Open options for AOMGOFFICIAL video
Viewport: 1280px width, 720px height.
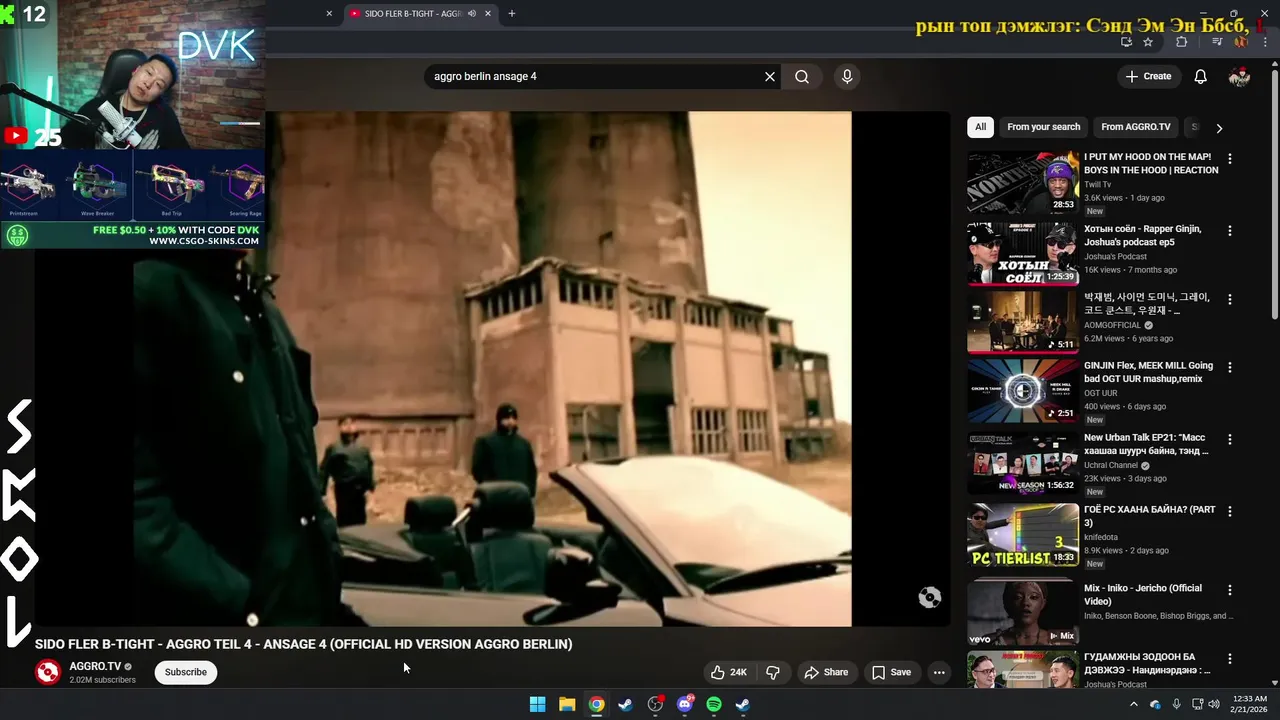point(1230,298)
